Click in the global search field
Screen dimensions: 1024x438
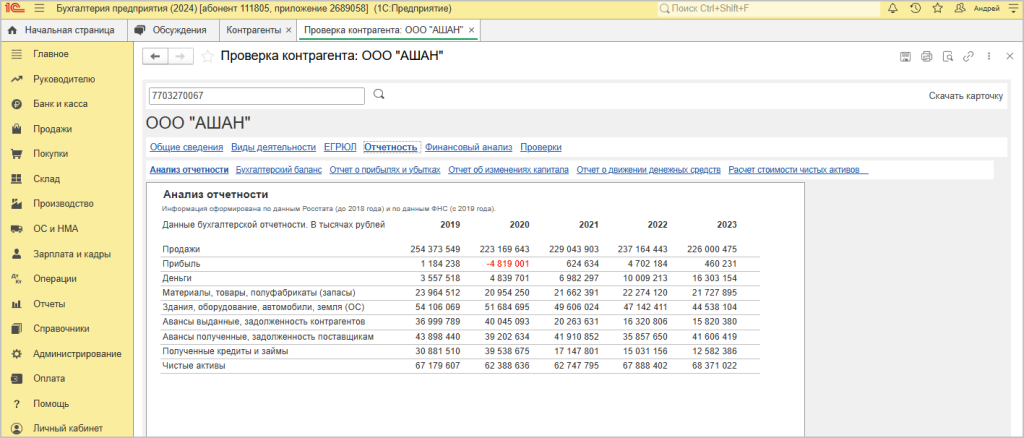767,8
